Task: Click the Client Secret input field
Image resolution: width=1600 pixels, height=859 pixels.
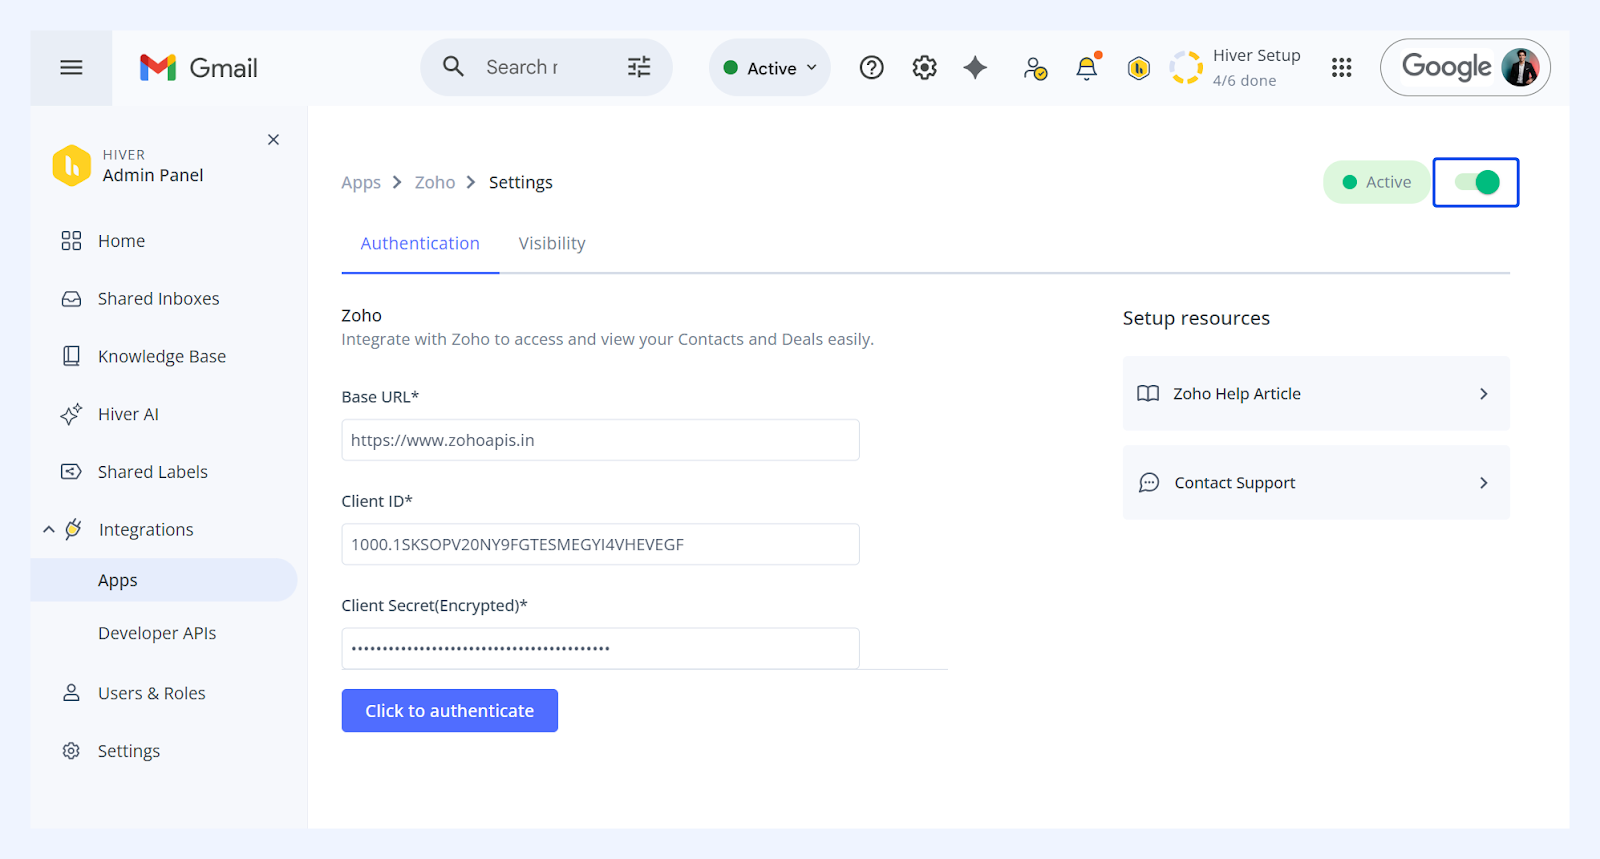Action: [600, 648]
